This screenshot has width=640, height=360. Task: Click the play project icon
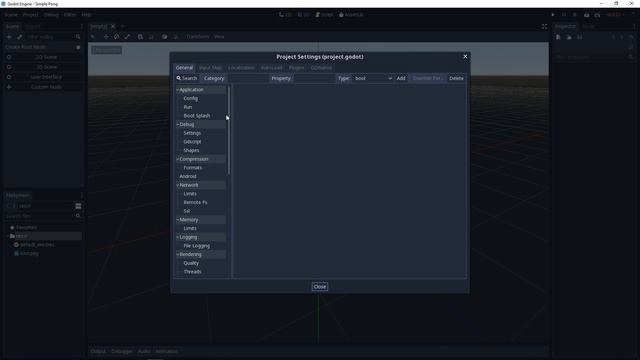tap(553, 15)
